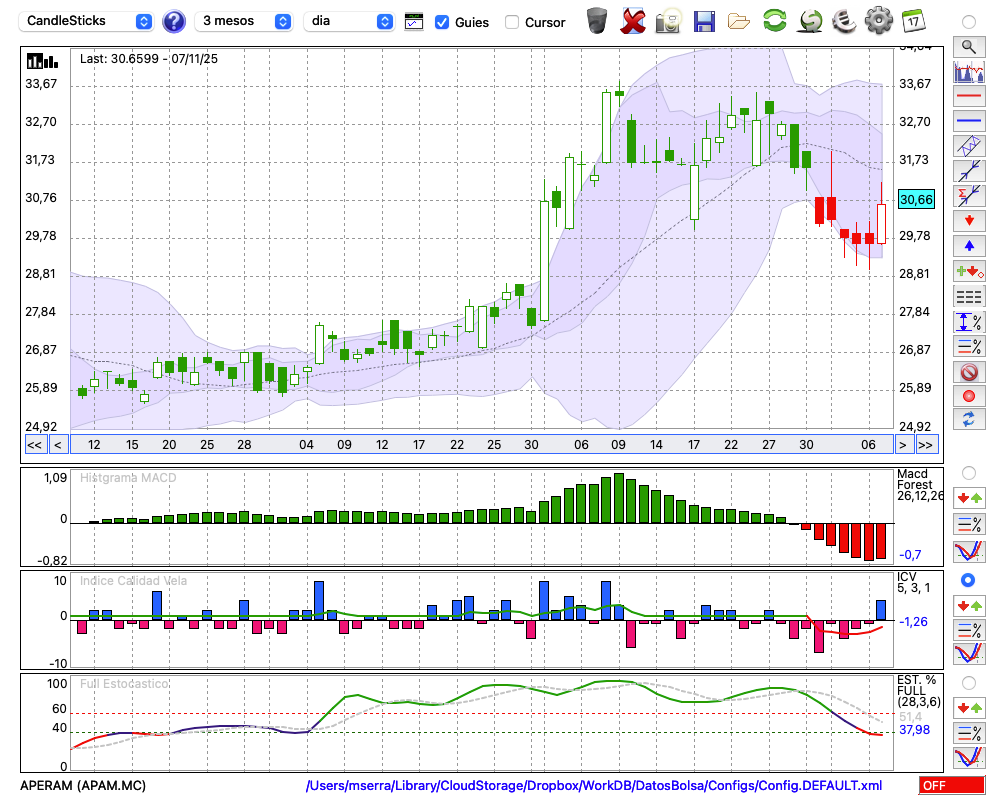
Task: Uncheck the Guies checkbox
Action: pyautogui.click(x=442, y=22)
